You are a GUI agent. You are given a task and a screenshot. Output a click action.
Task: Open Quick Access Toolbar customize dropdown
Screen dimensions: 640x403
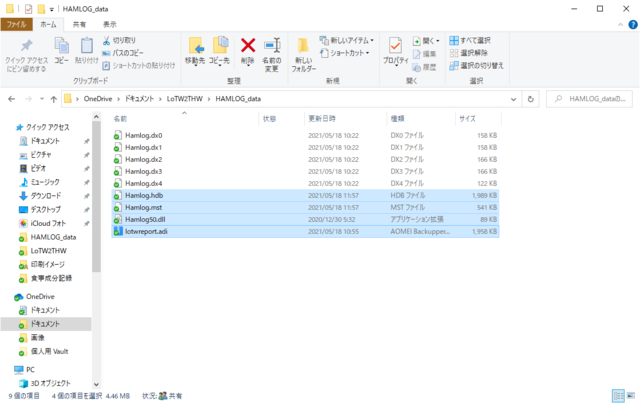pyautogui.click(x=52, y=9)
